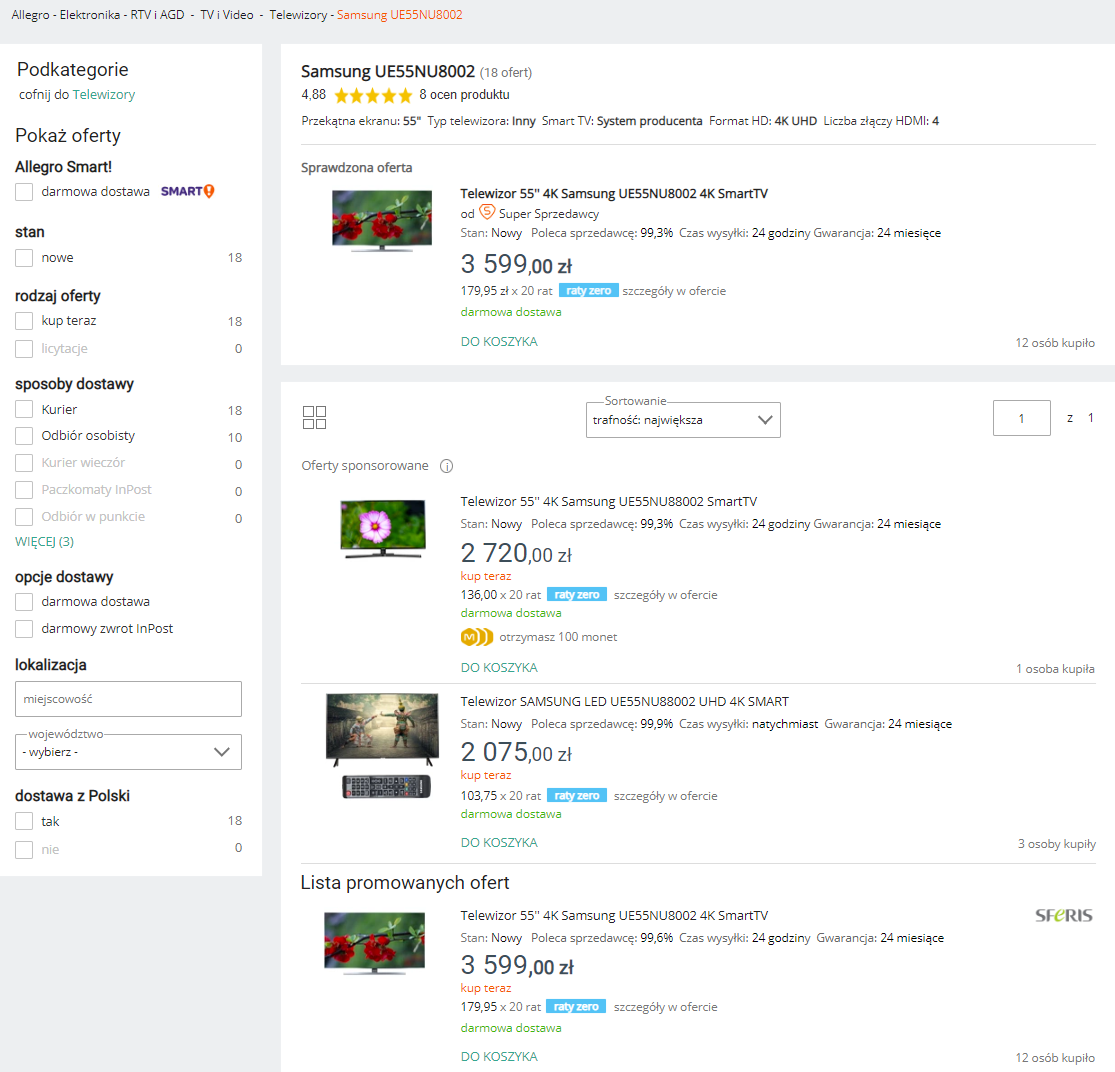Click the five-star product rating
The height and width of the screenshot is (1072, 1115).
click(x=373, y=95)
